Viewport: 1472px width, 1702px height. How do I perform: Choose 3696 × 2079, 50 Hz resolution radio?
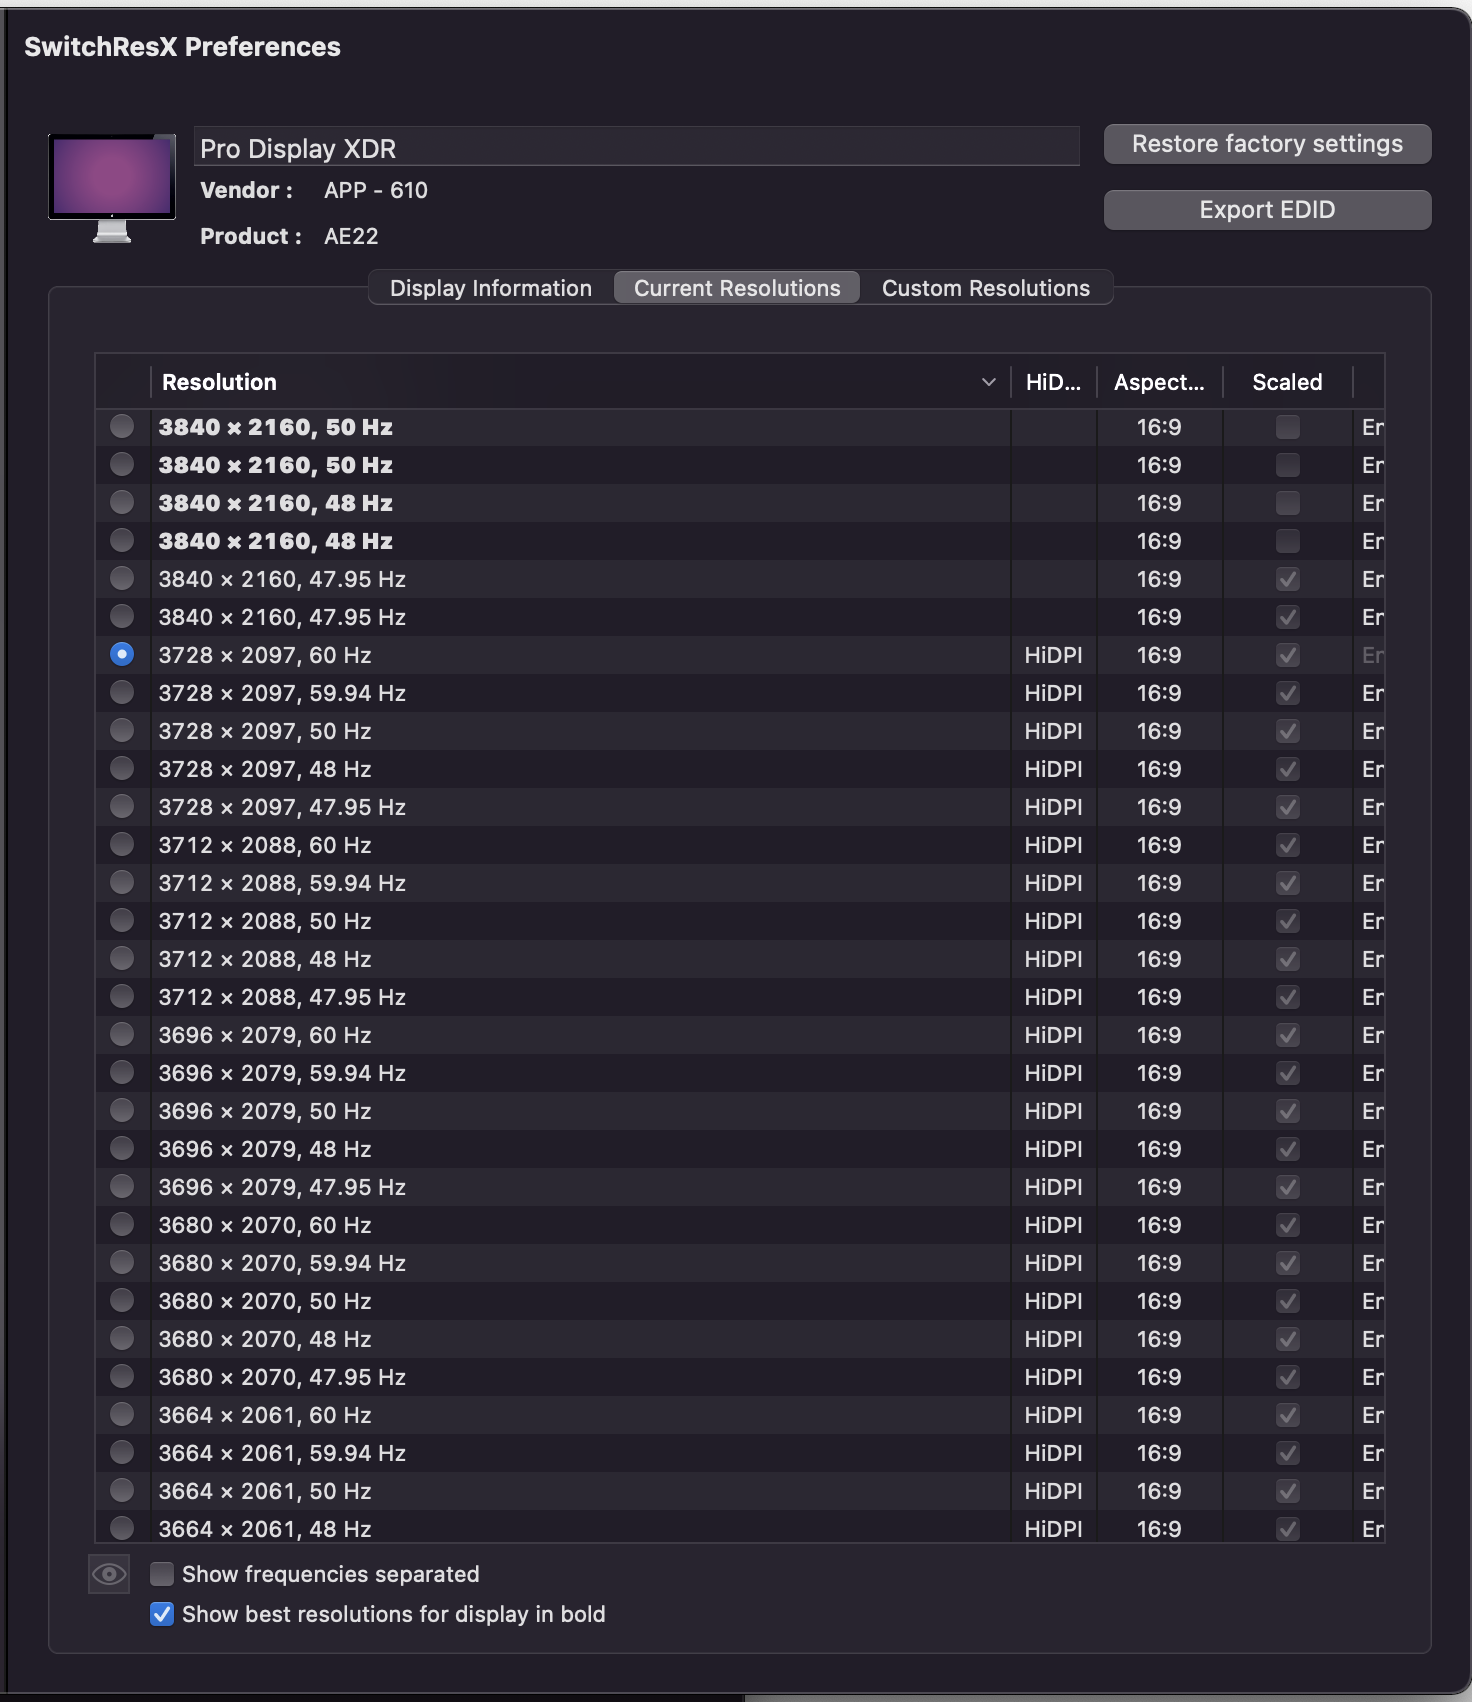coord(122,1110)
